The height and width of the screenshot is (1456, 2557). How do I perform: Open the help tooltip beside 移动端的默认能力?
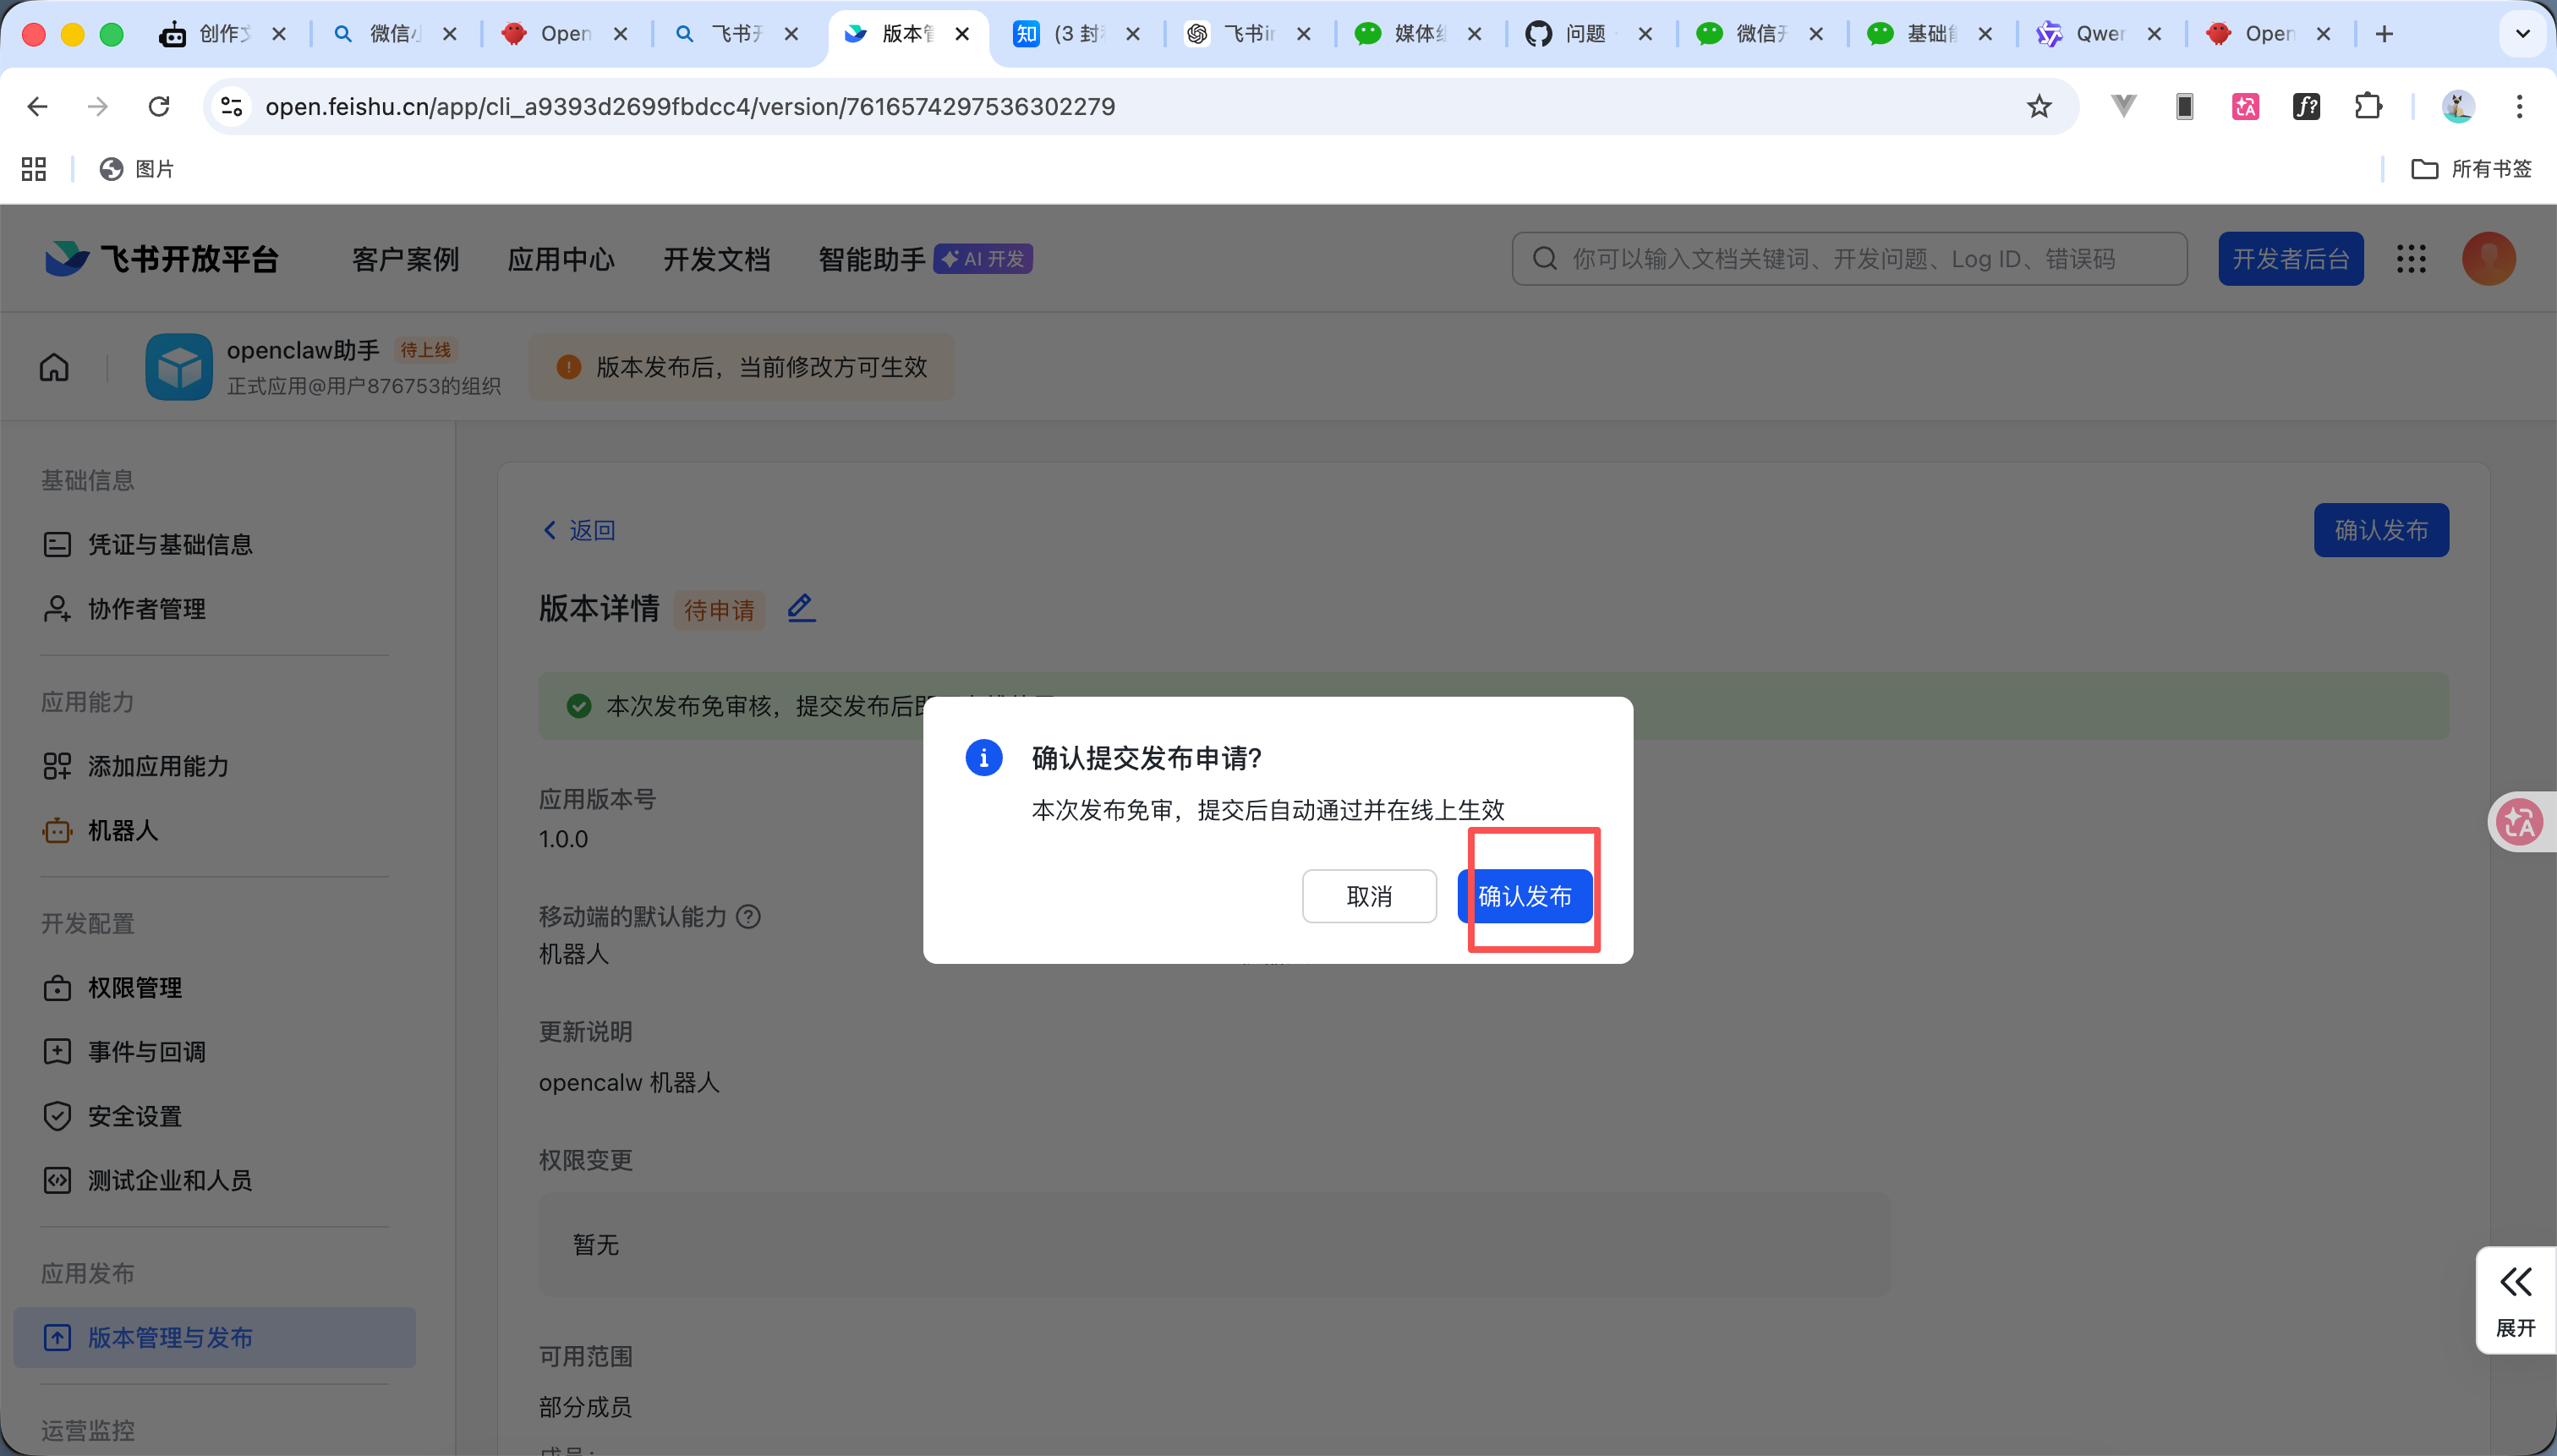[749, 916]
